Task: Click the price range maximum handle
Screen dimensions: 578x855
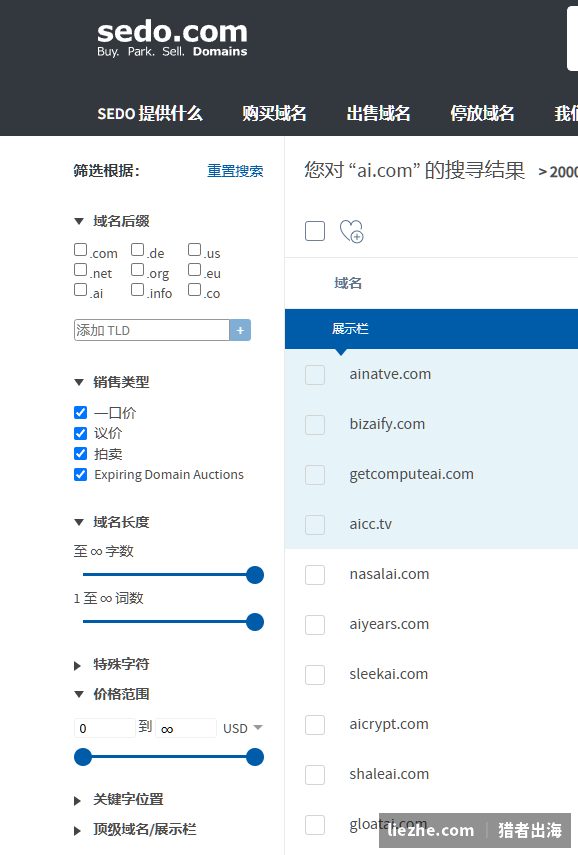Action: point(255,757)
